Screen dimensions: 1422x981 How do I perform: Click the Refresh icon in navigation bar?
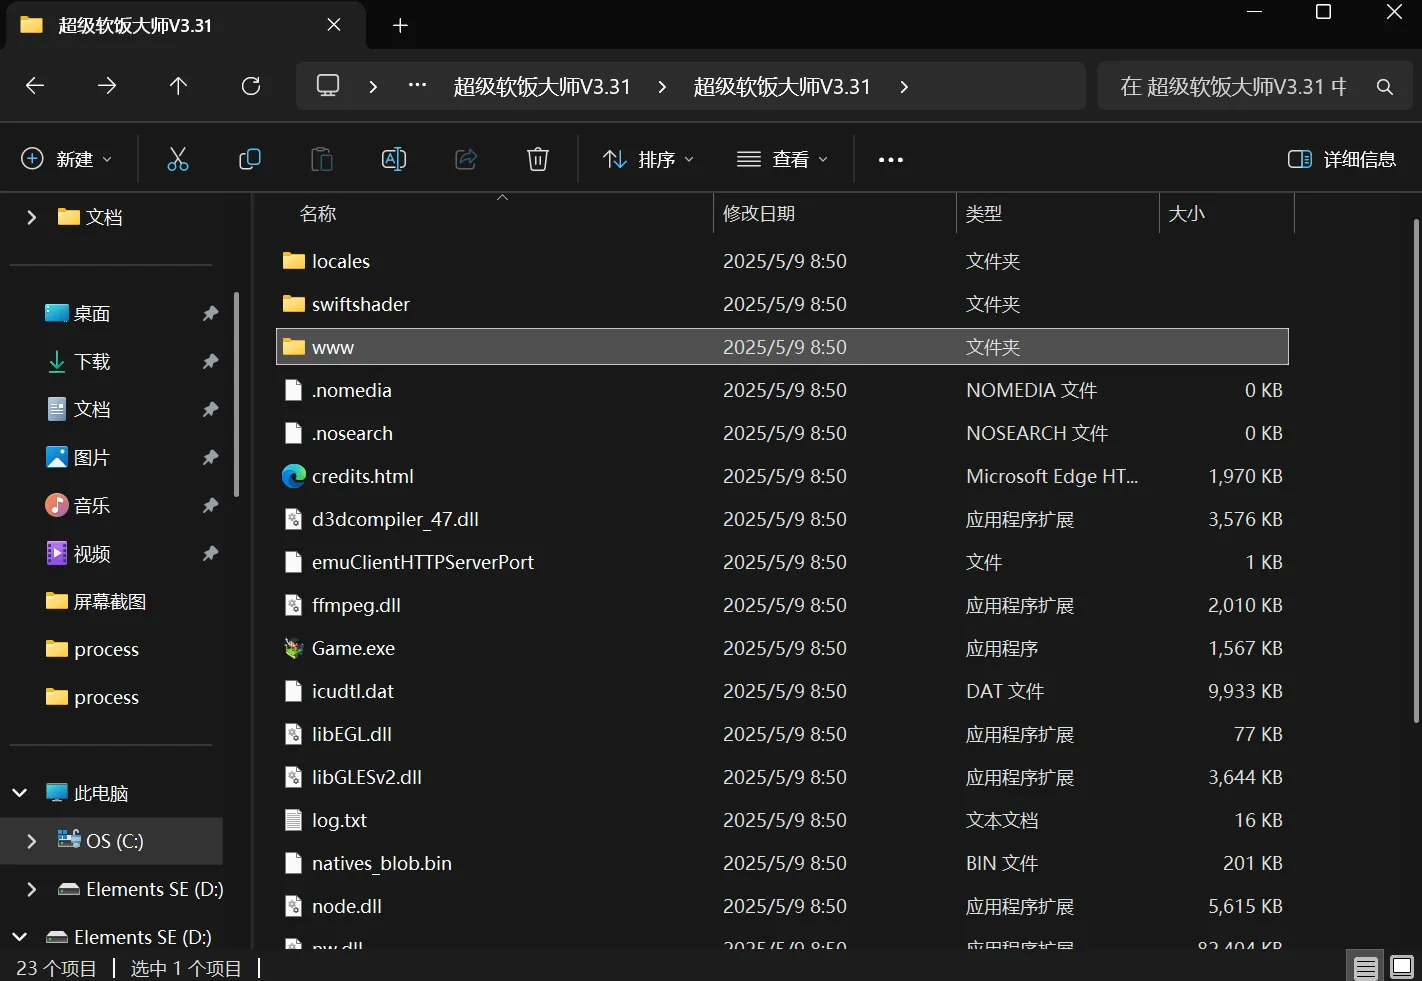(x=251, y=86)
